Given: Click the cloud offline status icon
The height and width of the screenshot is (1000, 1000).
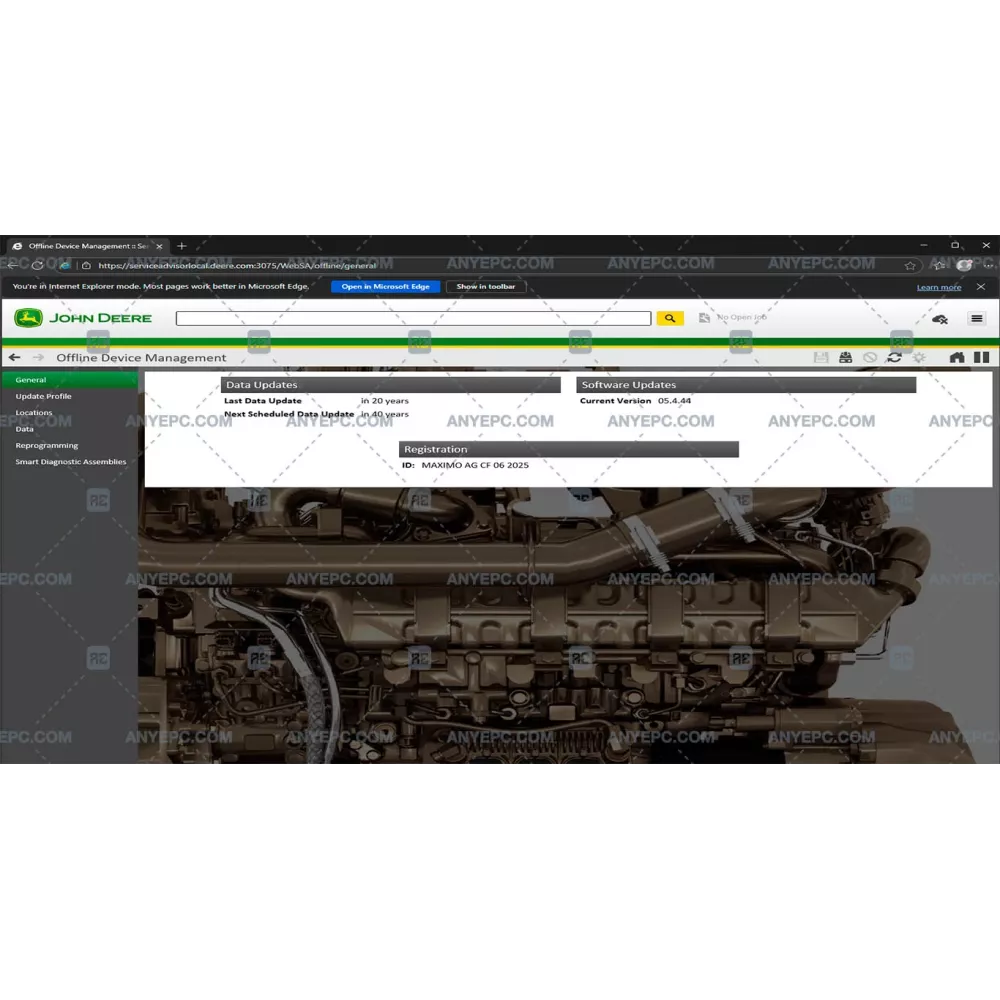Looking at the screenshot, I should tap(939, 319).
